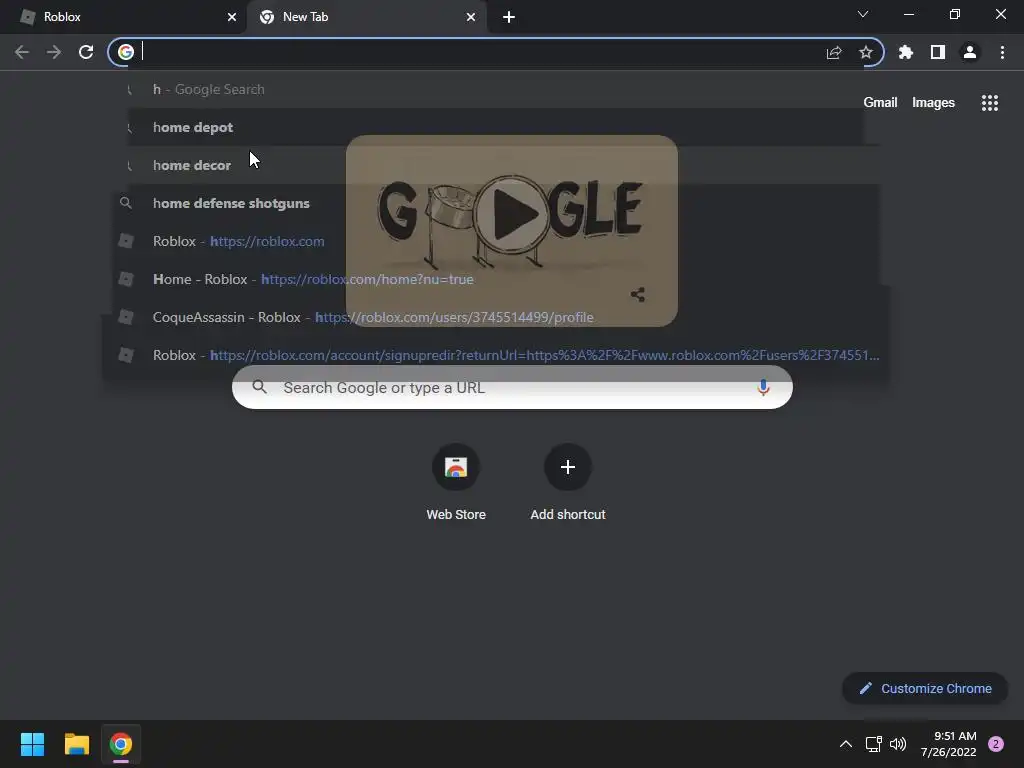This screenshot has height=768, width=1024.
Task: Open the Google apps grid
Action: tap(989, 103)
